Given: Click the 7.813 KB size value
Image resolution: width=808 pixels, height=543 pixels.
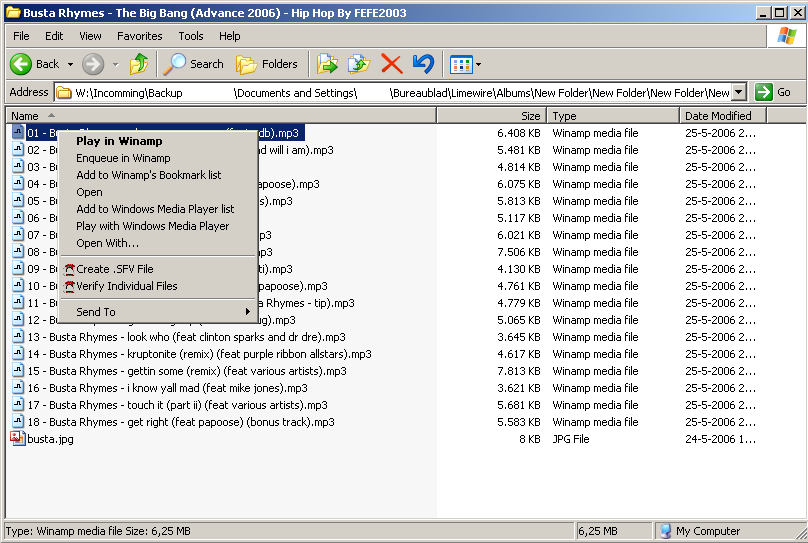Looking at the screenshot, I should point(518,371).
